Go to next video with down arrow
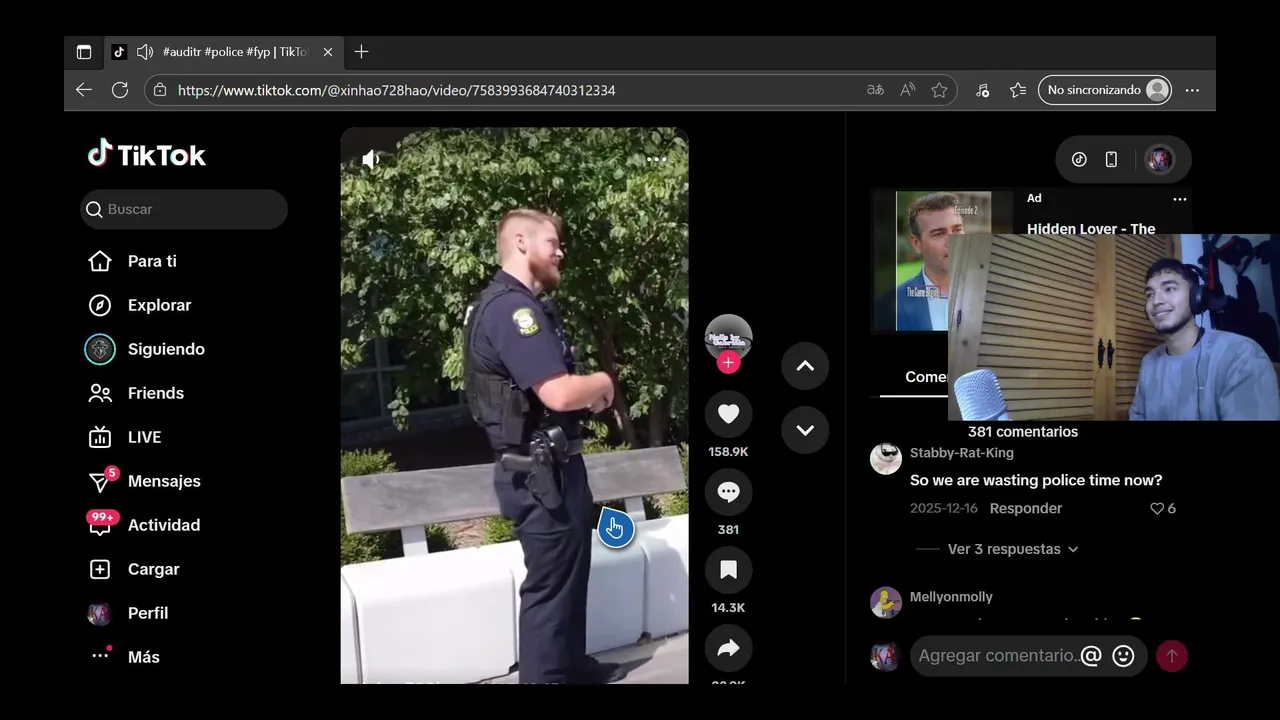Image resolution: width=1280 pixels, height=720 pixels. pyautogui.click(x=805, y=430)
